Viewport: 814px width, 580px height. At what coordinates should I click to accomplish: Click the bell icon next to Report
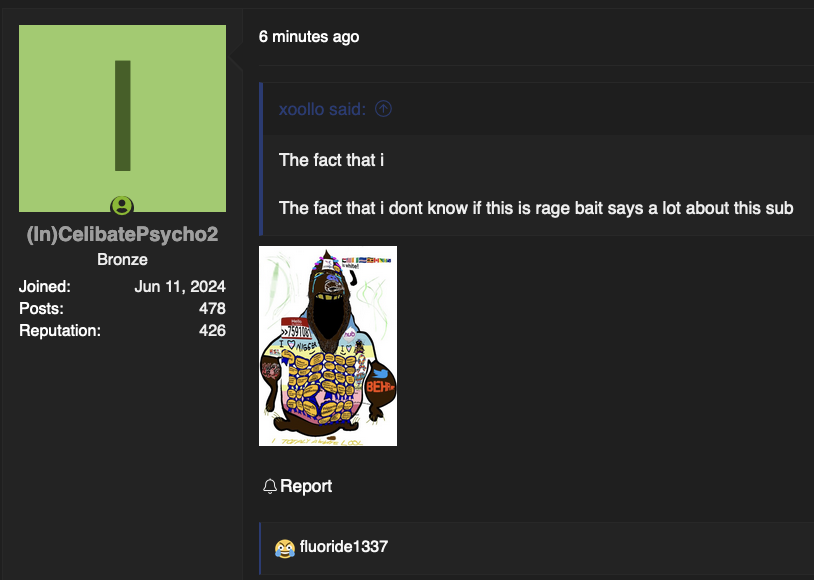coord(269,486)
